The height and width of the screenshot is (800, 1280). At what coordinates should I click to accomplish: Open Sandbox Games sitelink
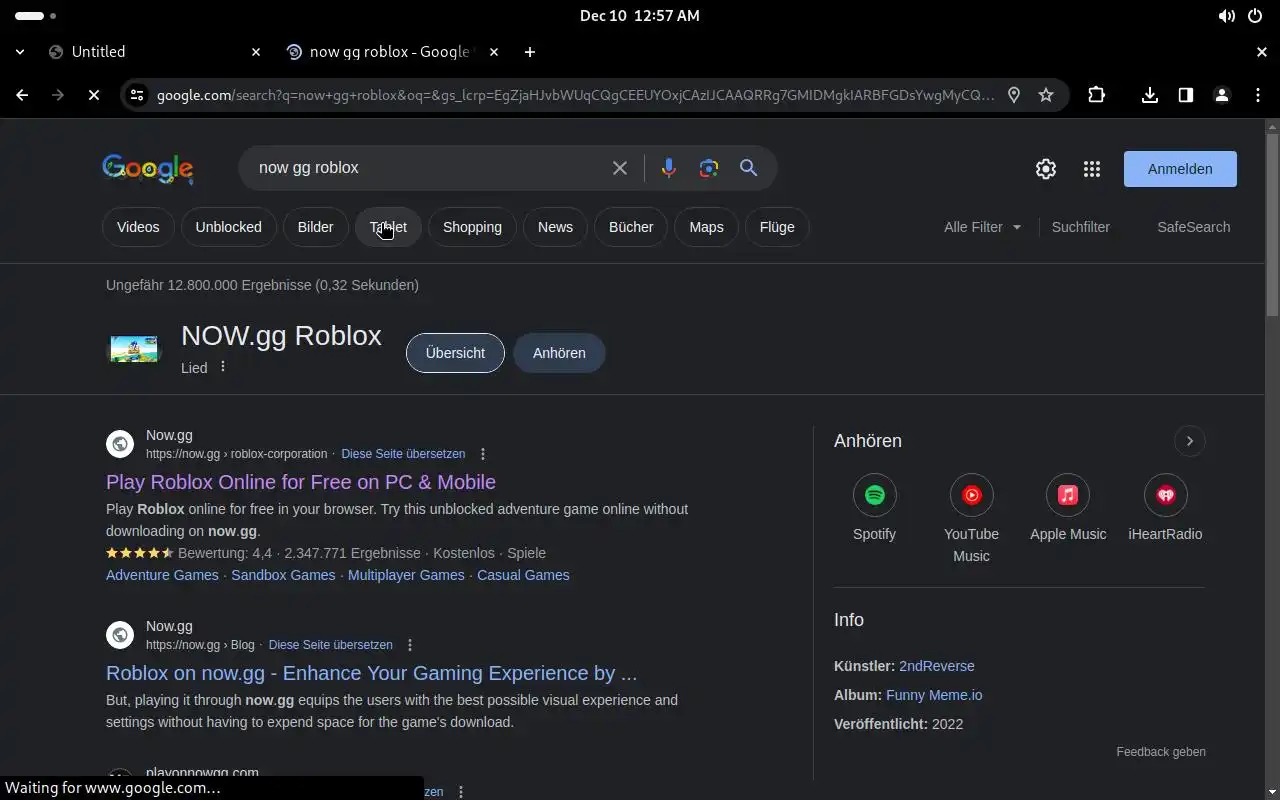click(x=283, y=575)
